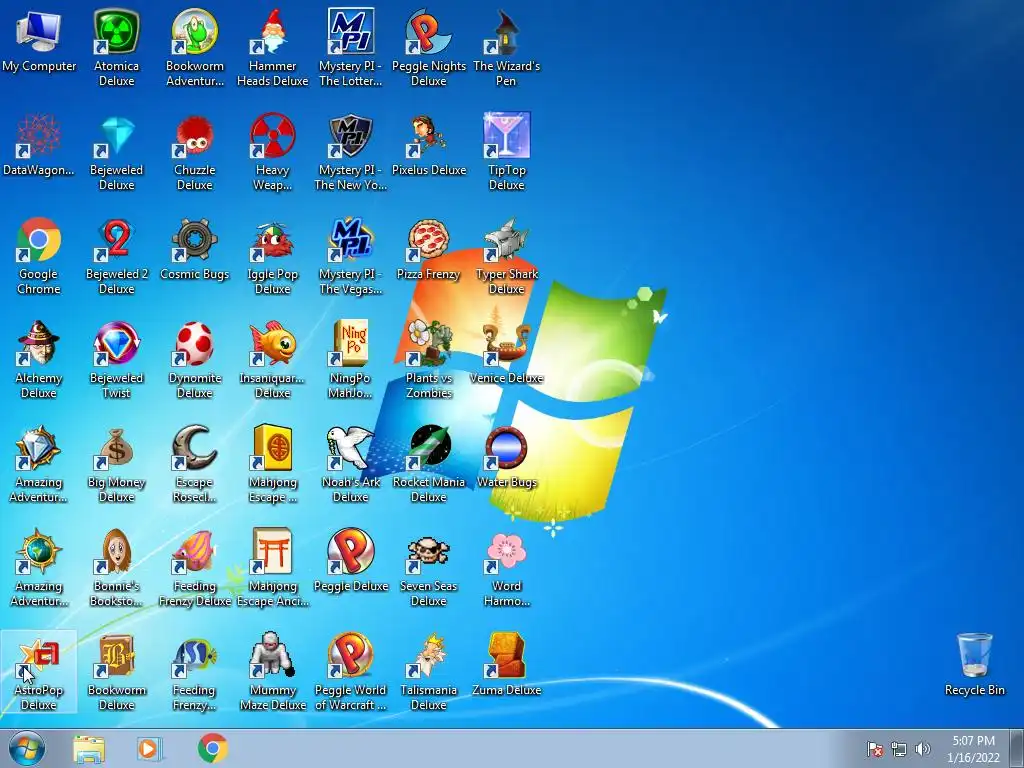Select Noah's Ark Deluxe dove icon

(x=351, y=447)
